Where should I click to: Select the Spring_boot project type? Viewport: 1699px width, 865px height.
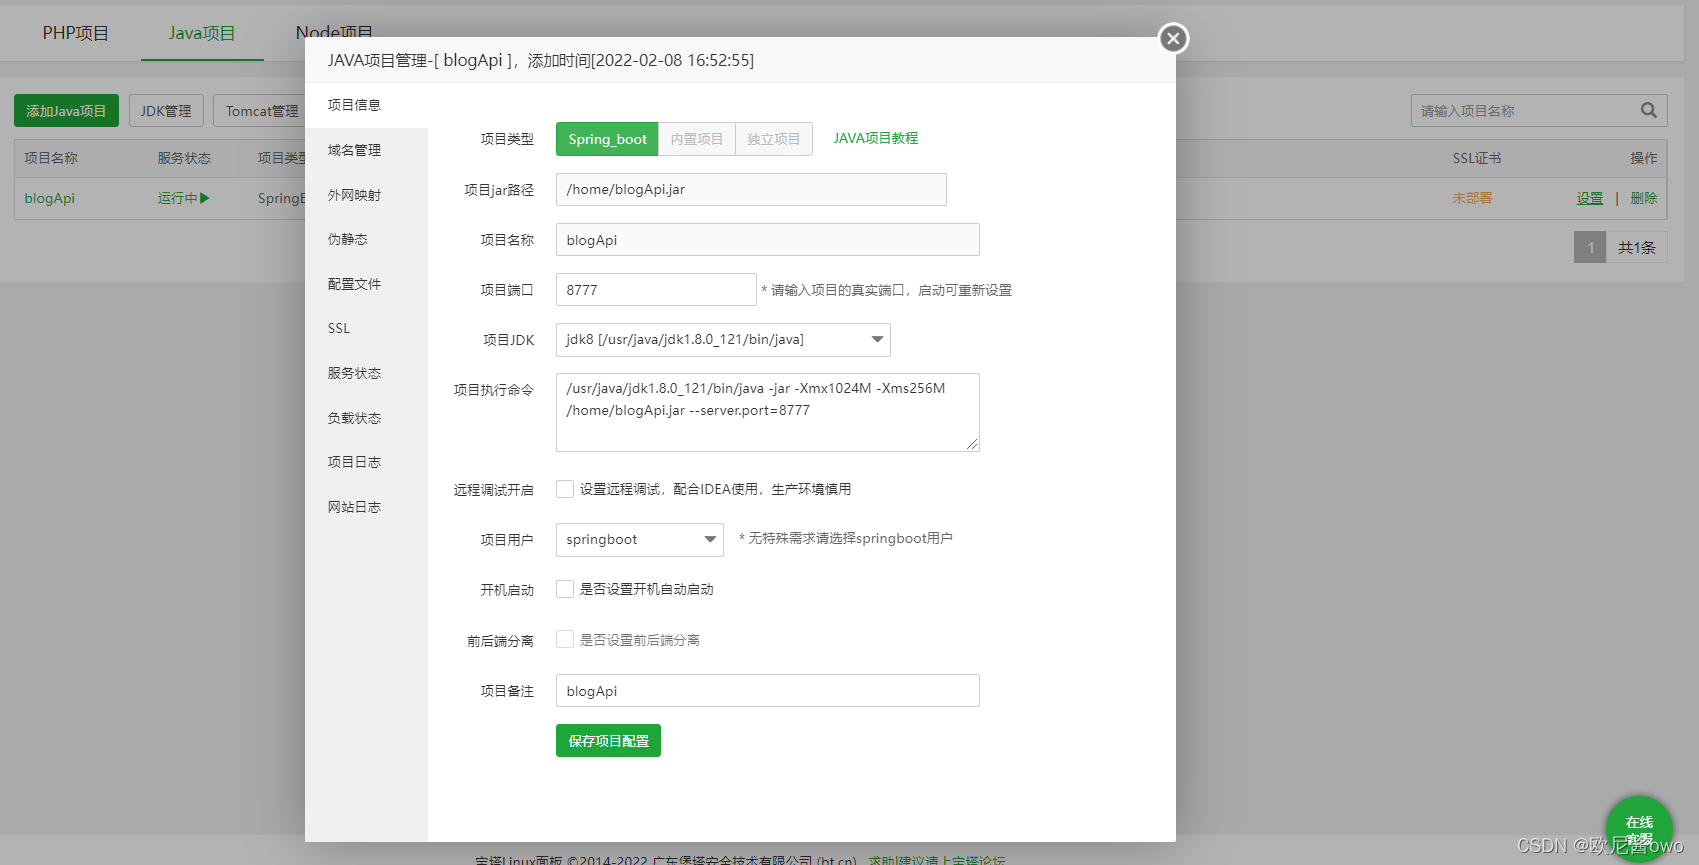click(607, 139)
